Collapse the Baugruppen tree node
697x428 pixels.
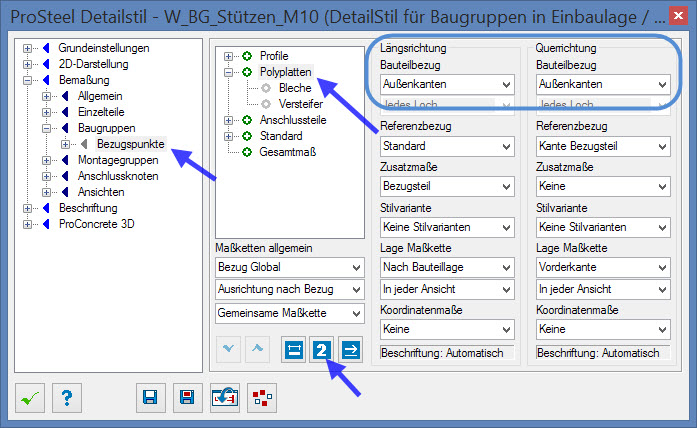coord(46,128)
